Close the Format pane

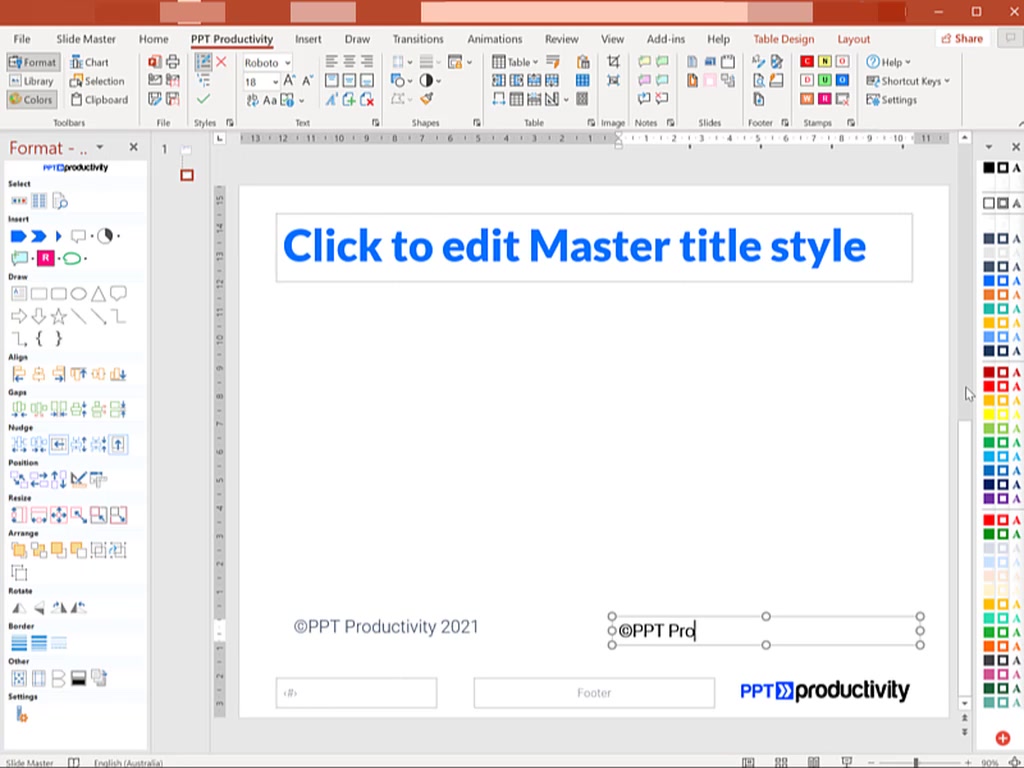tap(134, 148)
